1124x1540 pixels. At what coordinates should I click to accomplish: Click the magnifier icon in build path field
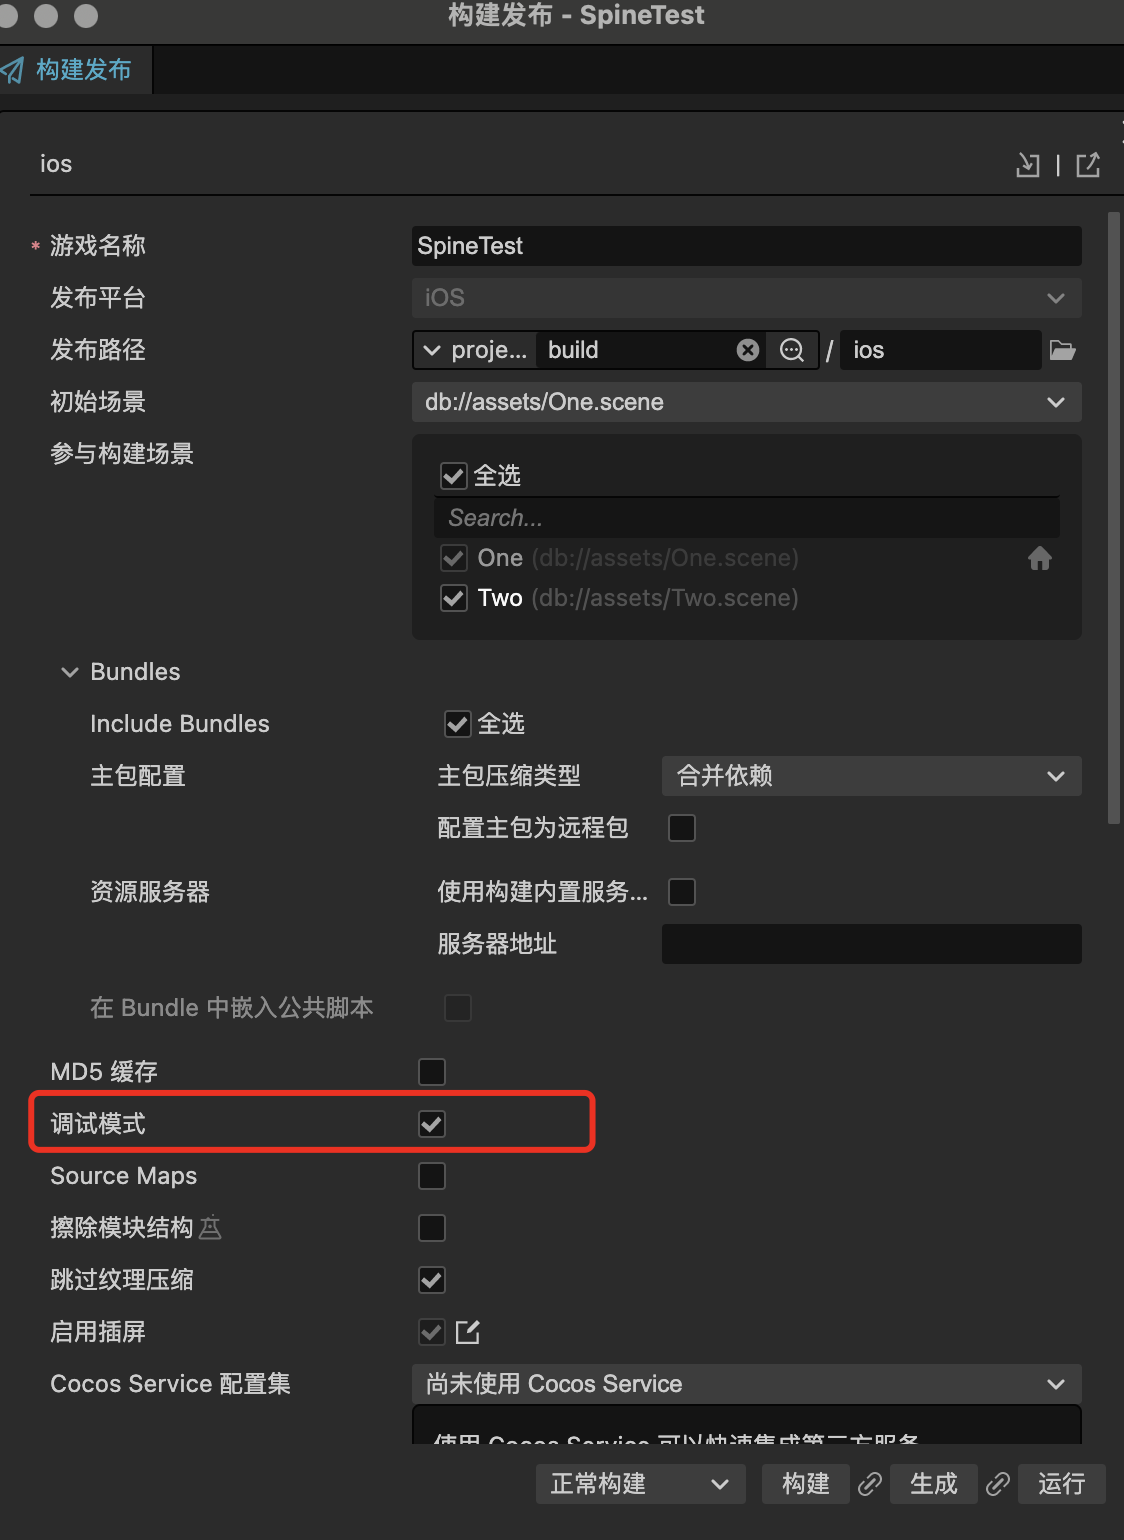coord(792,350)
